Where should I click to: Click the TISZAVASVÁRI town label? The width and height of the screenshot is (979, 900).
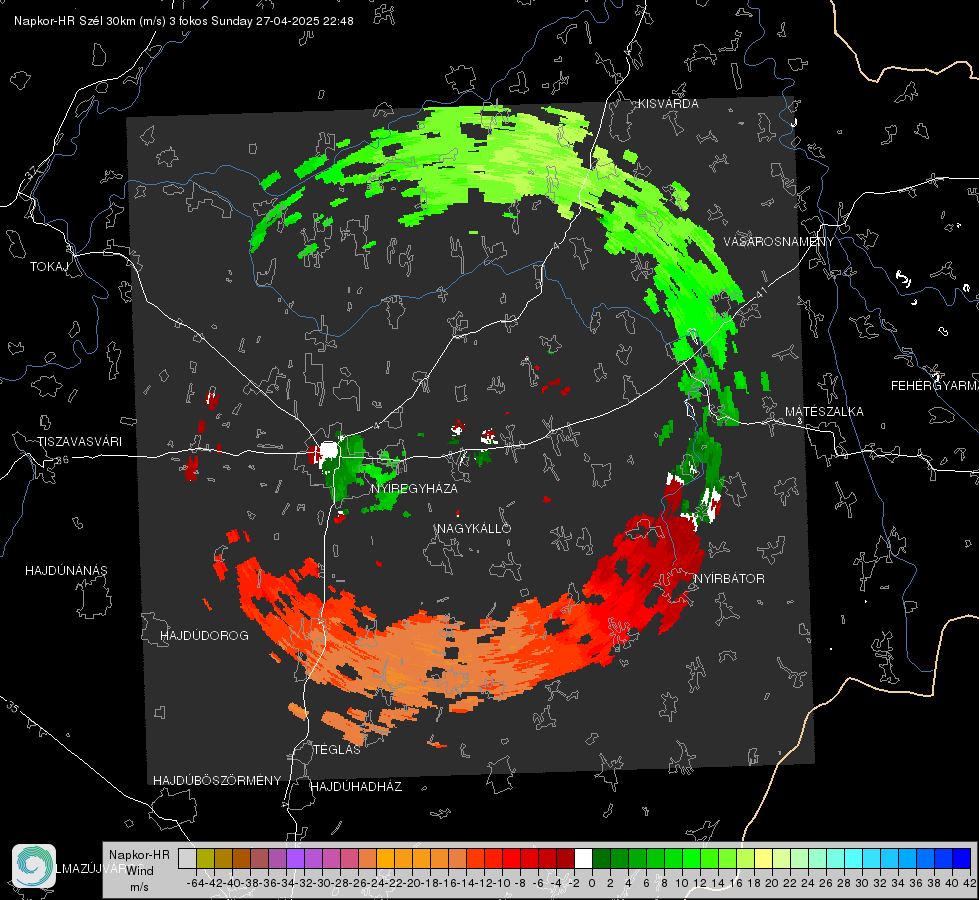79,442
